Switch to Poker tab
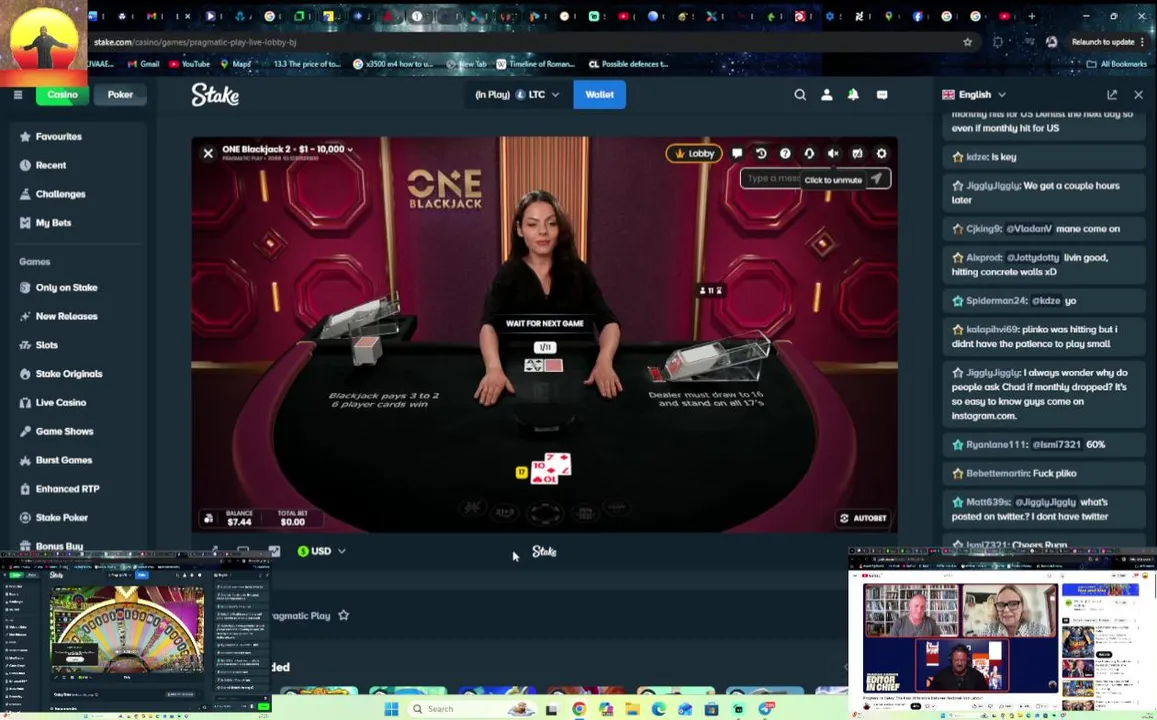This screenshot has width=1157, height=720. tap(120, 94)
